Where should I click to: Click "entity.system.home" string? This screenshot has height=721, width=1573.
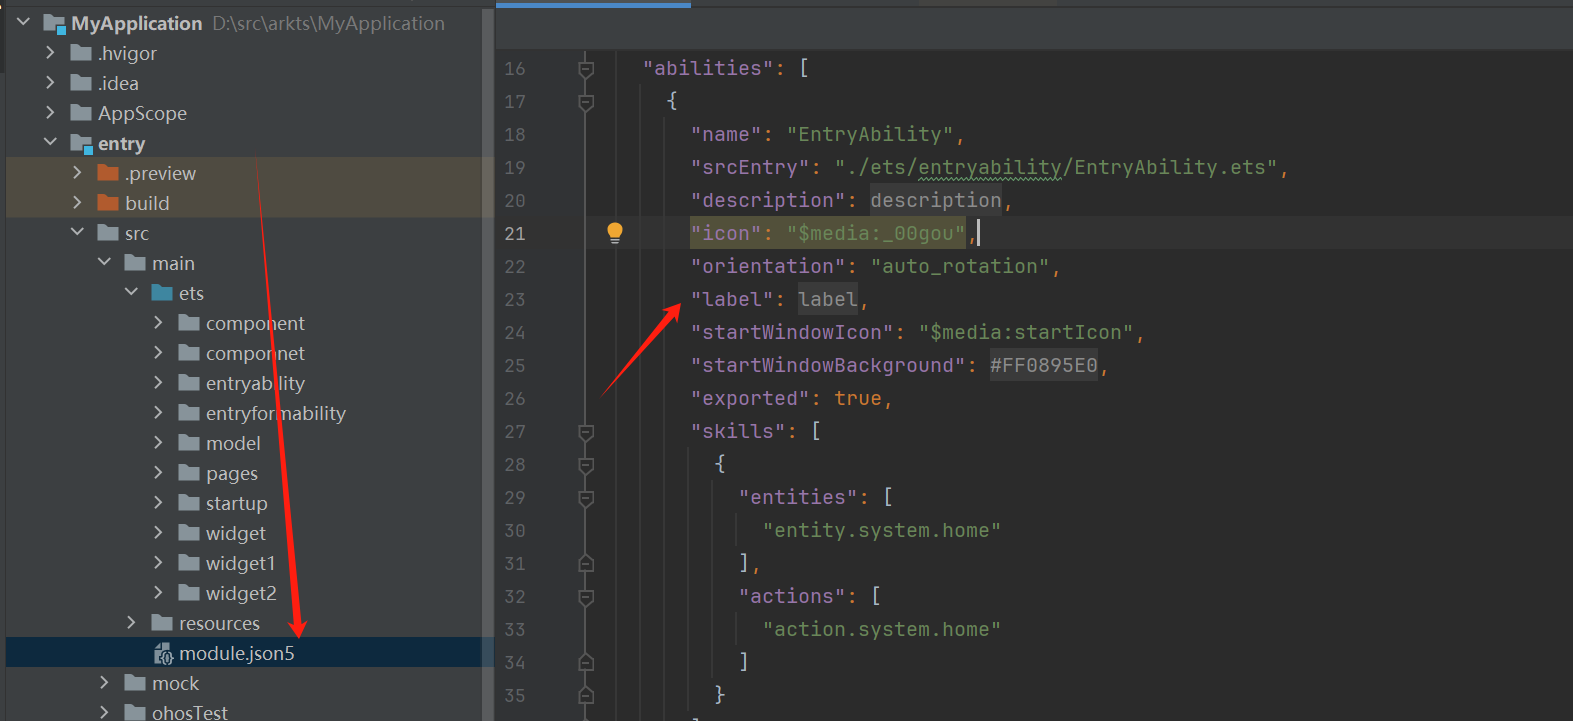coord(882,530)
